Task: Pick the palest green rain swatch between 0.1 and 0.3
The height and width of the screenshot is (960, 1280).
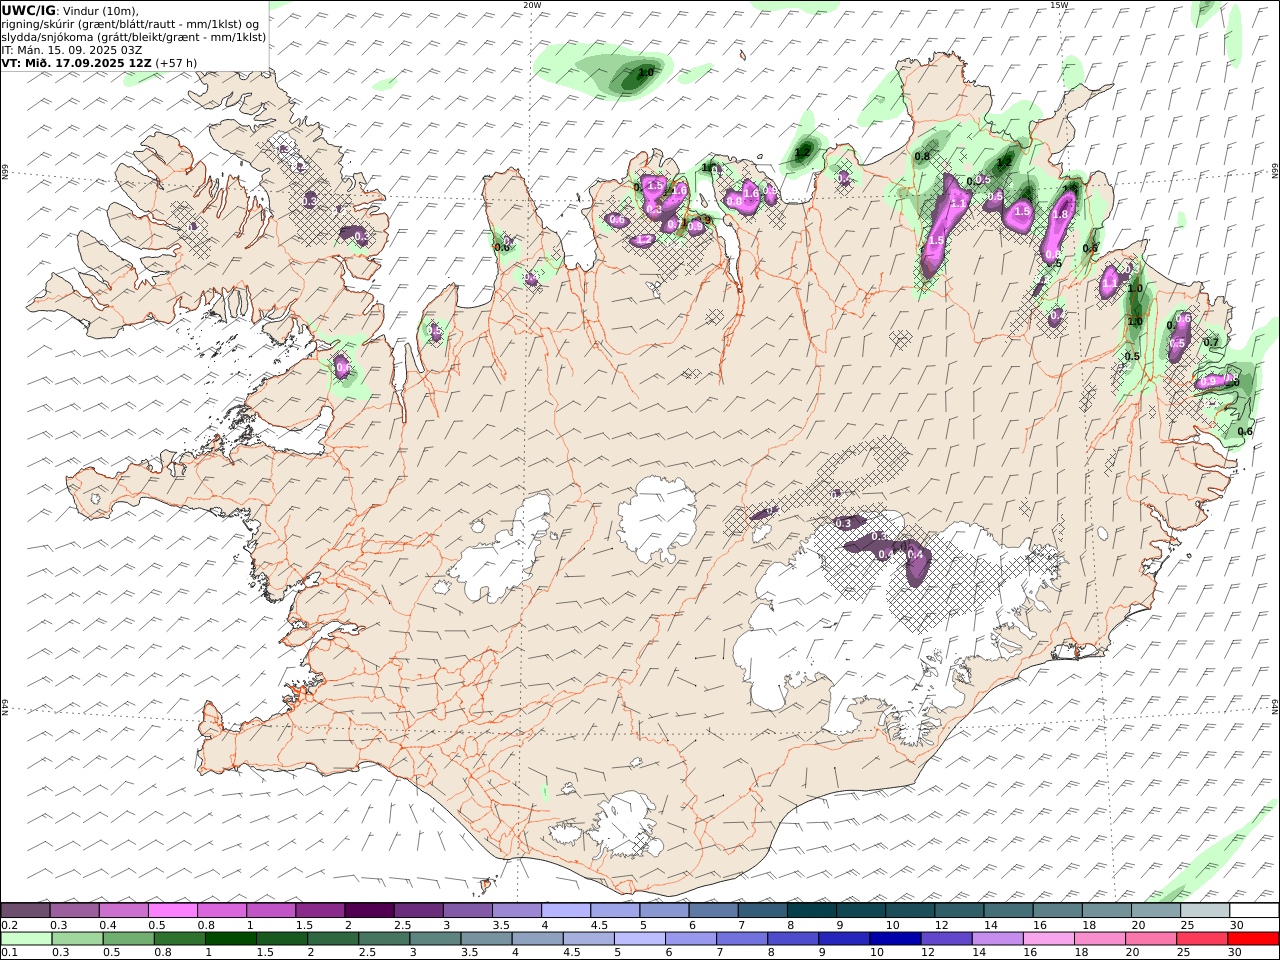Action: coord(26,938)
